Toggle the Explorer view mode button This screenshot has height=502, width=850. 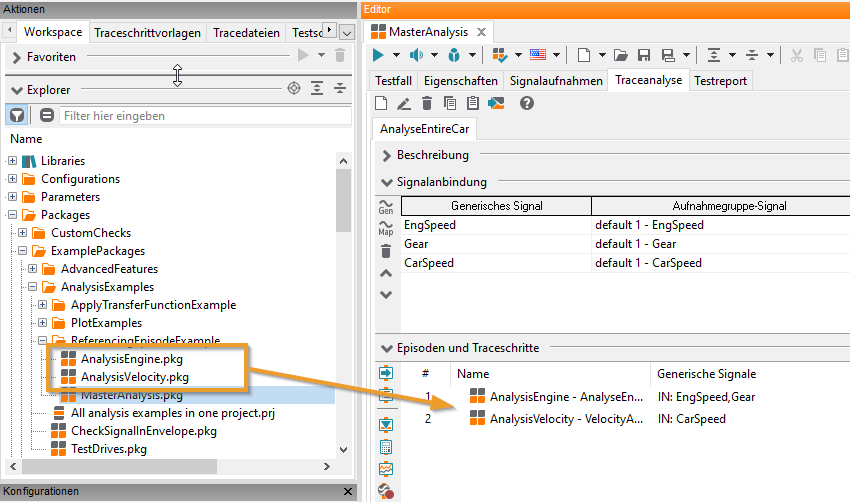point(47,115)
